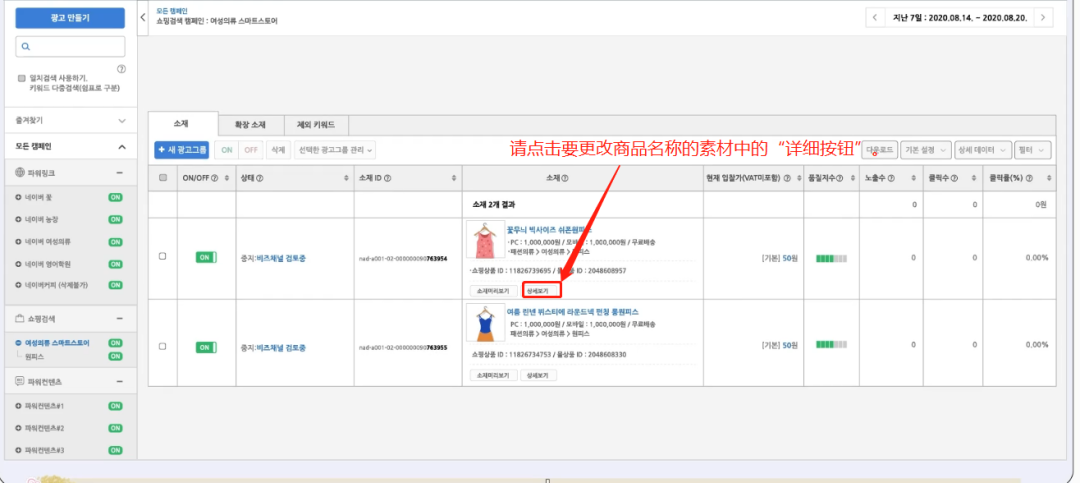Sort by the 클릭률(%) column arrows
1080x483 pixels.
(x=1048, y=178)
